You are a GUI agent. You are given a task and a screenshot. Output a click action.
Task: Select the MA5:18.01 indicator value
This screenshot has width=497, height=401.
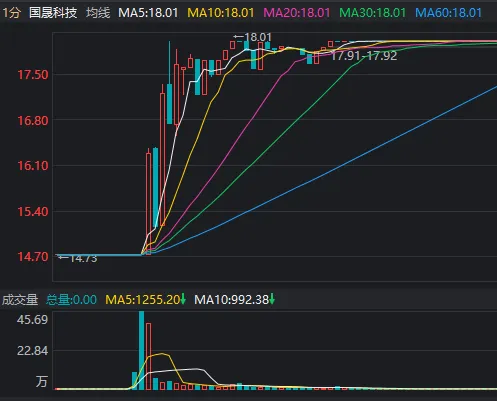pos(148,13)
